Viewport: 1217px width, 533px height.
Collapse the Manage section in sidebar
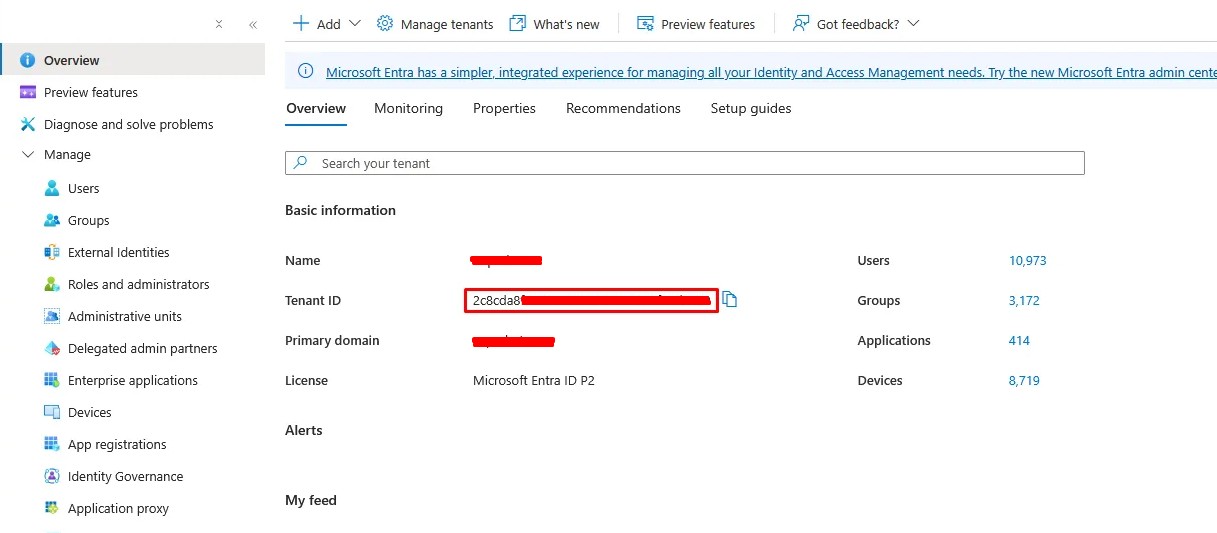tap(28, 155)
